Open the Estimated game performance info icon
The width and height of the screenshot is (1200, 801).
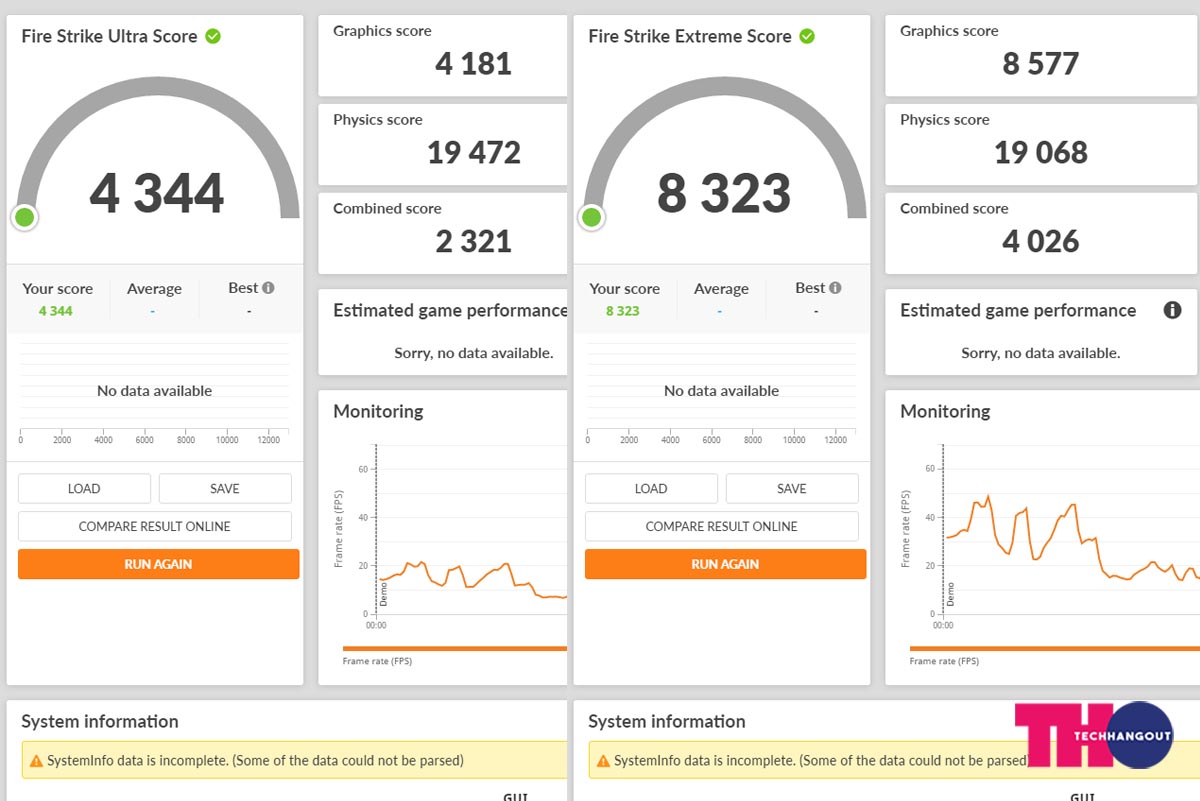1172,310
